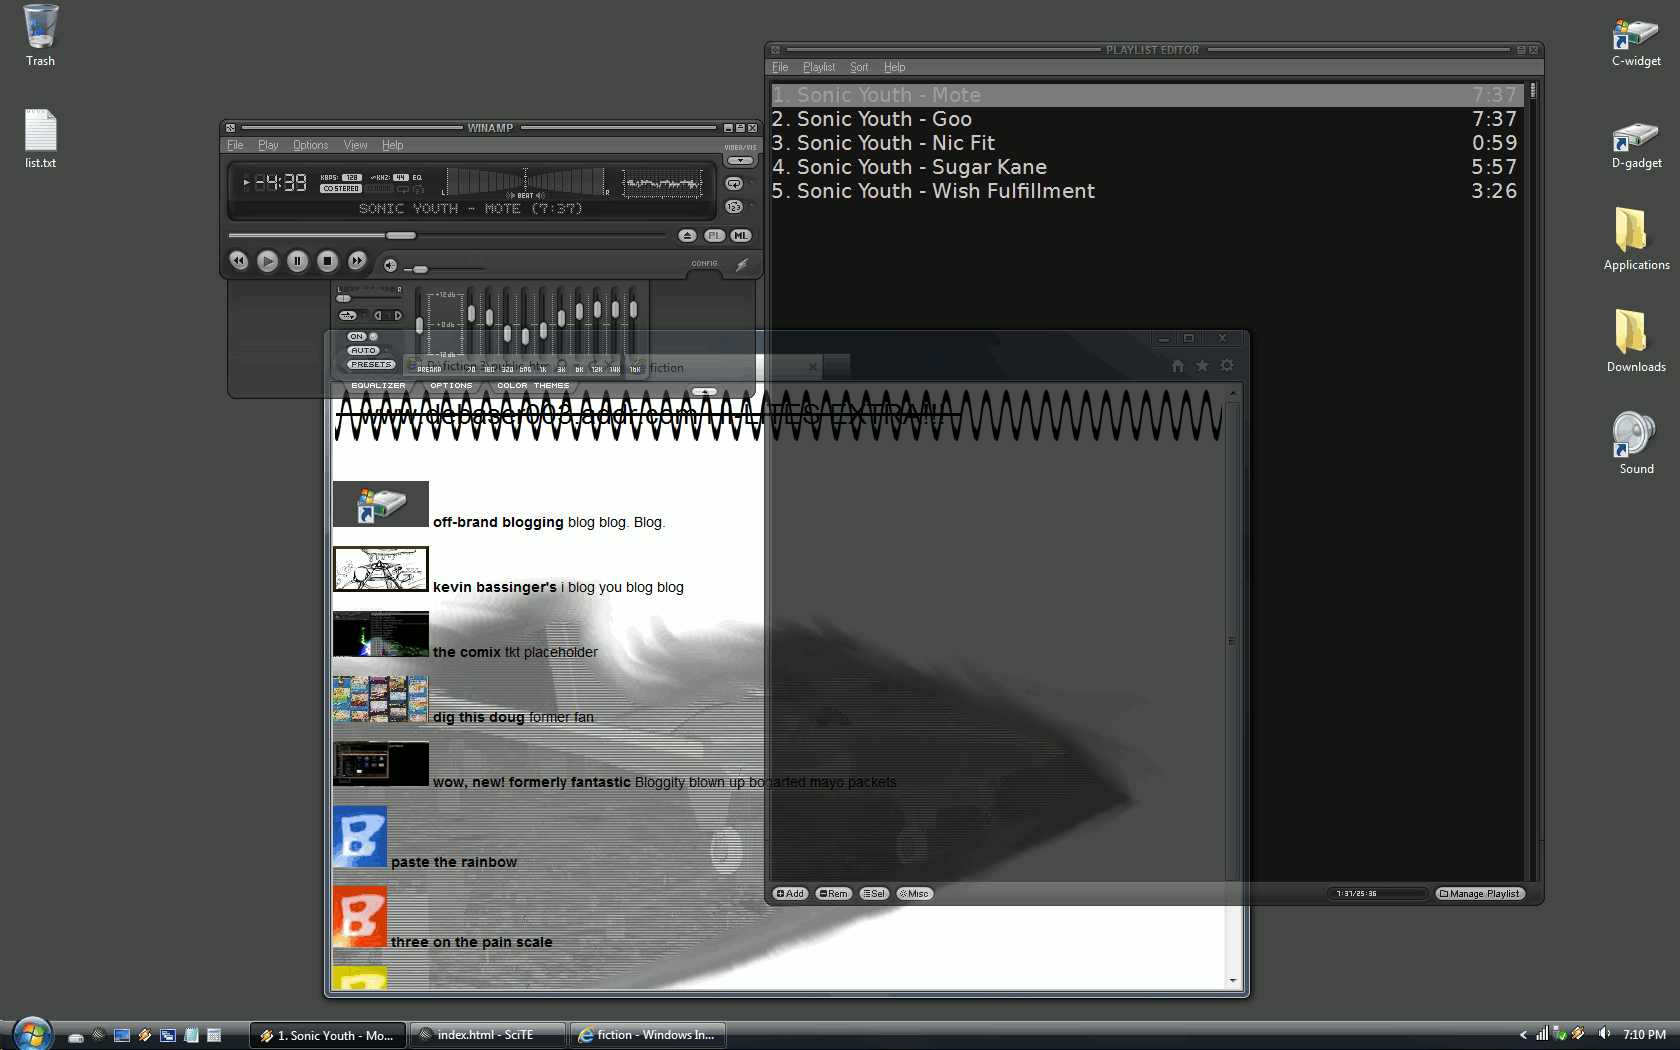Collapse Winamp drawer with the up arrow
Image resolution: width=1680 pixels, height=1050 pixels.
(x=704, y=391)
